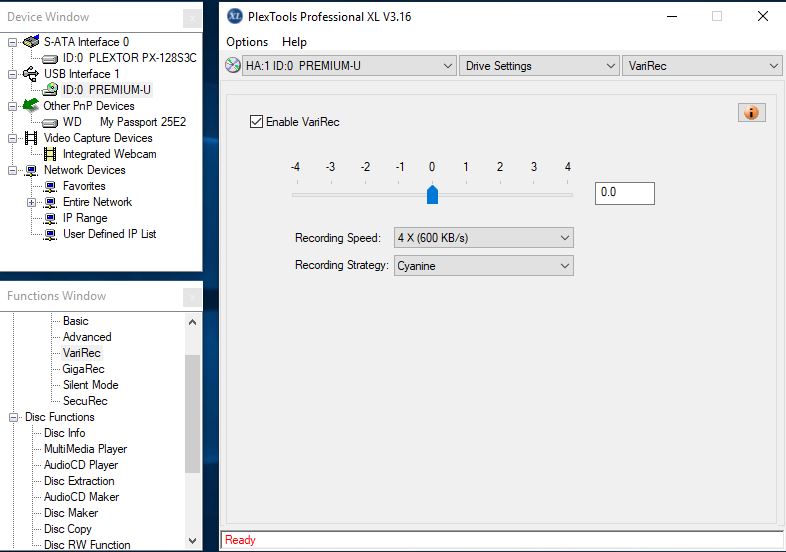Click the Favorites network icon
The height and width of the screenshot is (552, 786).
[50, 187]
